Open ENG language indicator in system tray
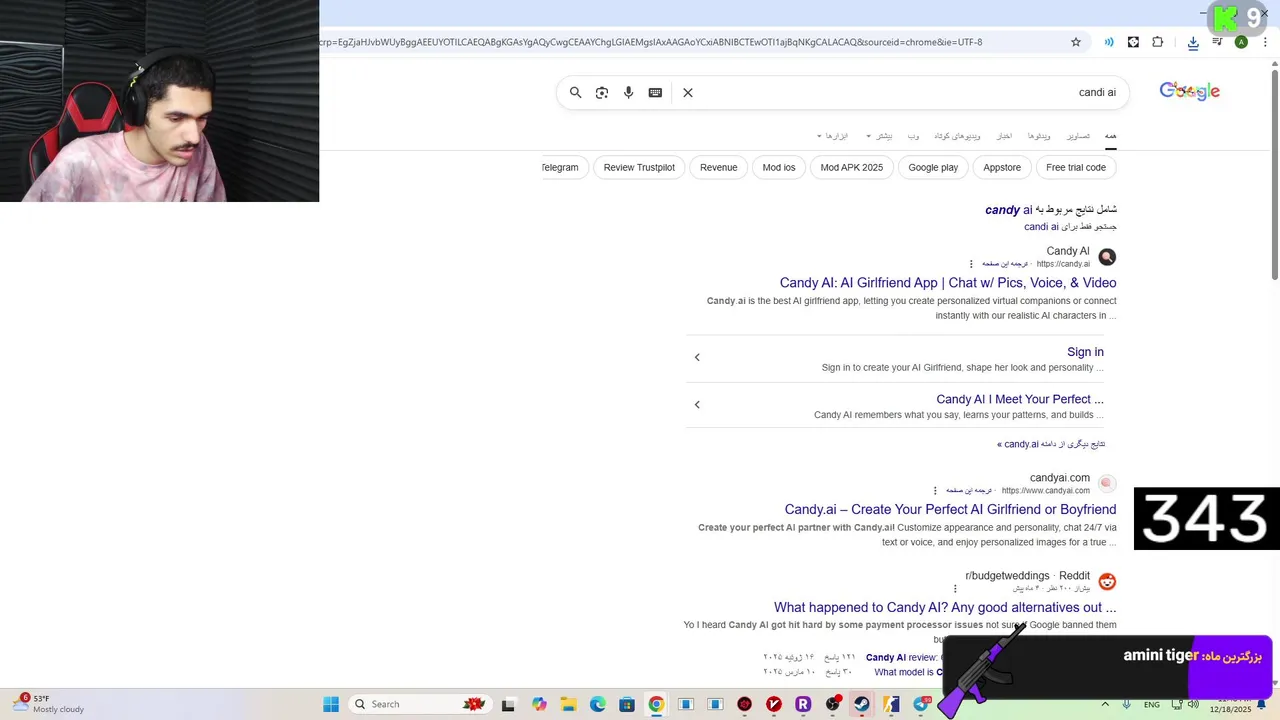The width and height of the screenshot is (1280, 720). [x=1152, y=704]
